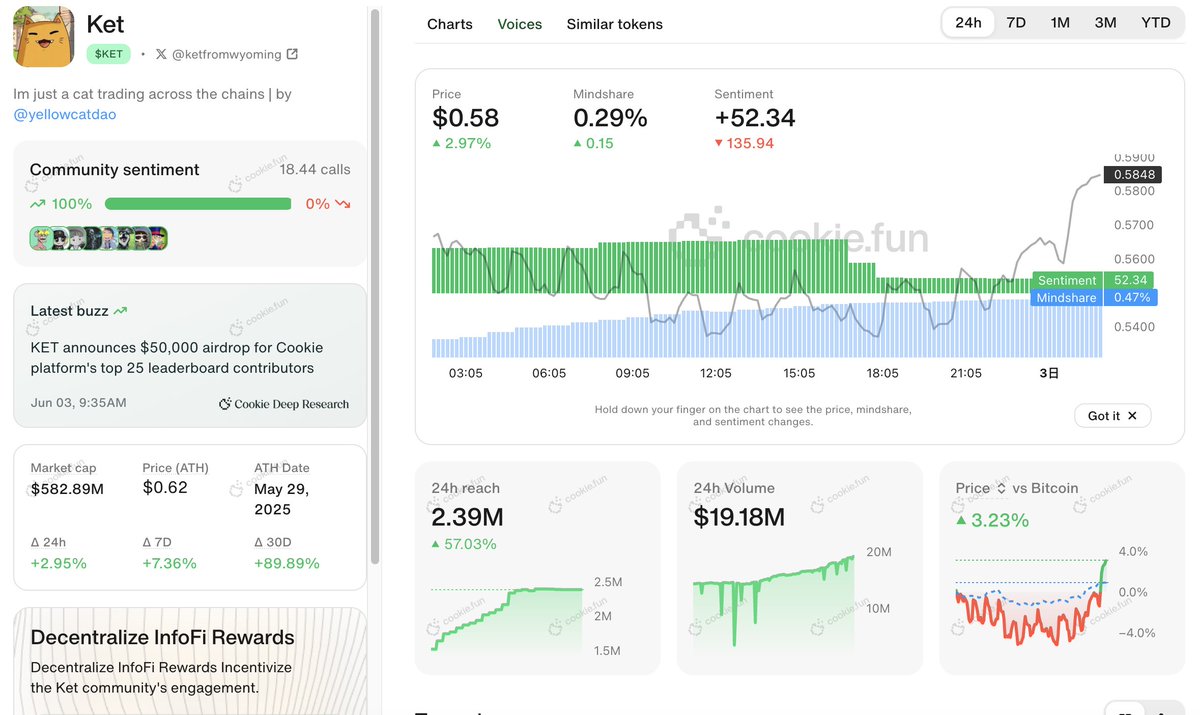
Task: Click the green up arrow beside 2.97%
Action: pos(437,143)
